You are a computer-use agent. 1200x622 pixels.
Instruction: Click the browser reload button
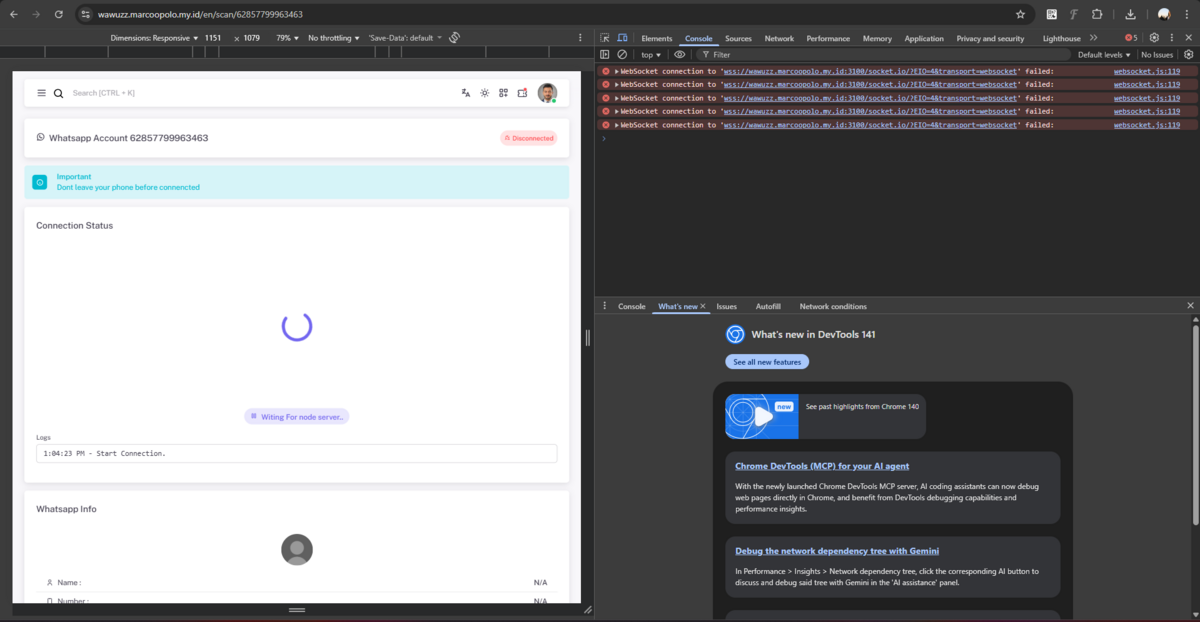coord(59,15)
